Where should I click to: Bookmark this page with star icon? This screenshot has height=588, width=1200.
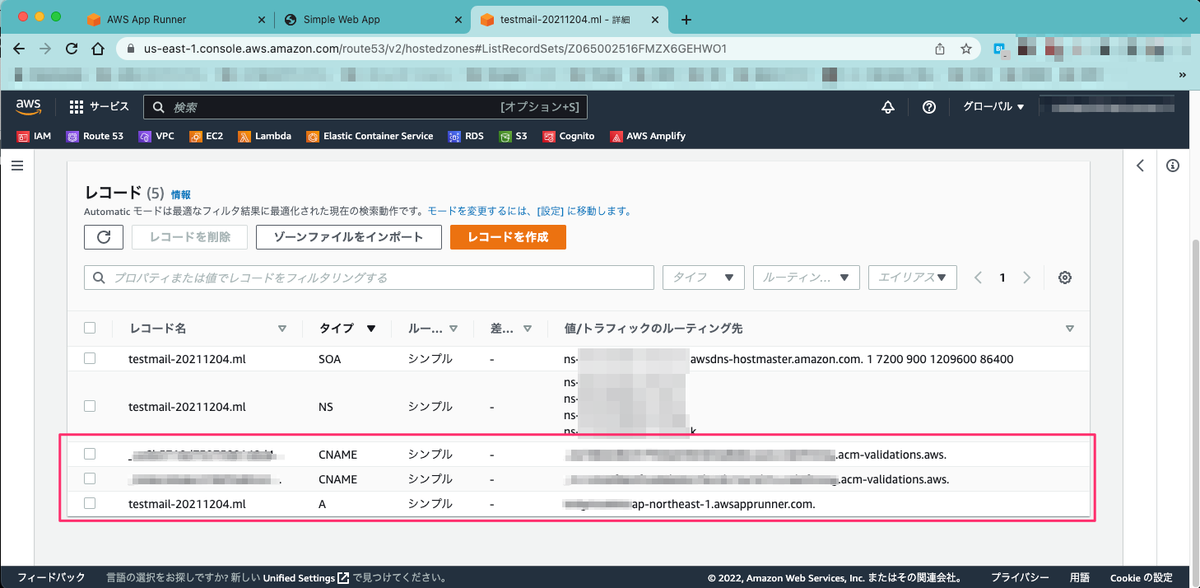pyautogui.click(x=966, y=48)
